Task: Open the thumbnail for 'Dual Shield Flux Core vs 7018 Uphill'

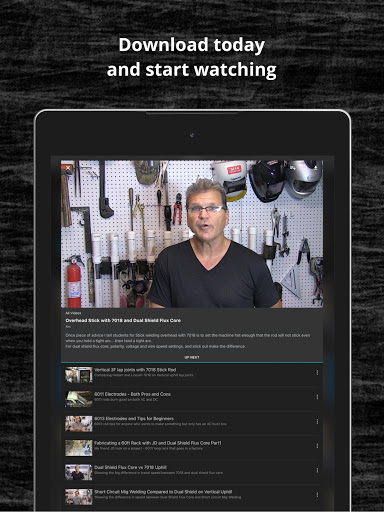Action: coord(79,472)
